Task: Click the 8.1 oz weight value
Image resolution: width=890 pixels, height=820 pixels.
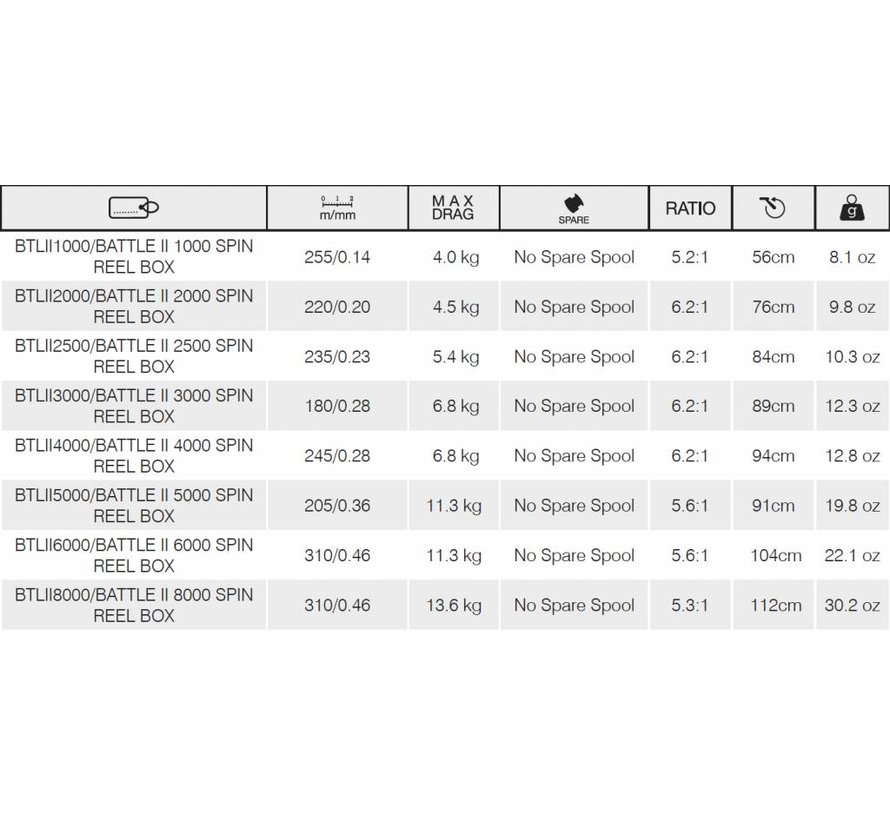Action: 852,257
